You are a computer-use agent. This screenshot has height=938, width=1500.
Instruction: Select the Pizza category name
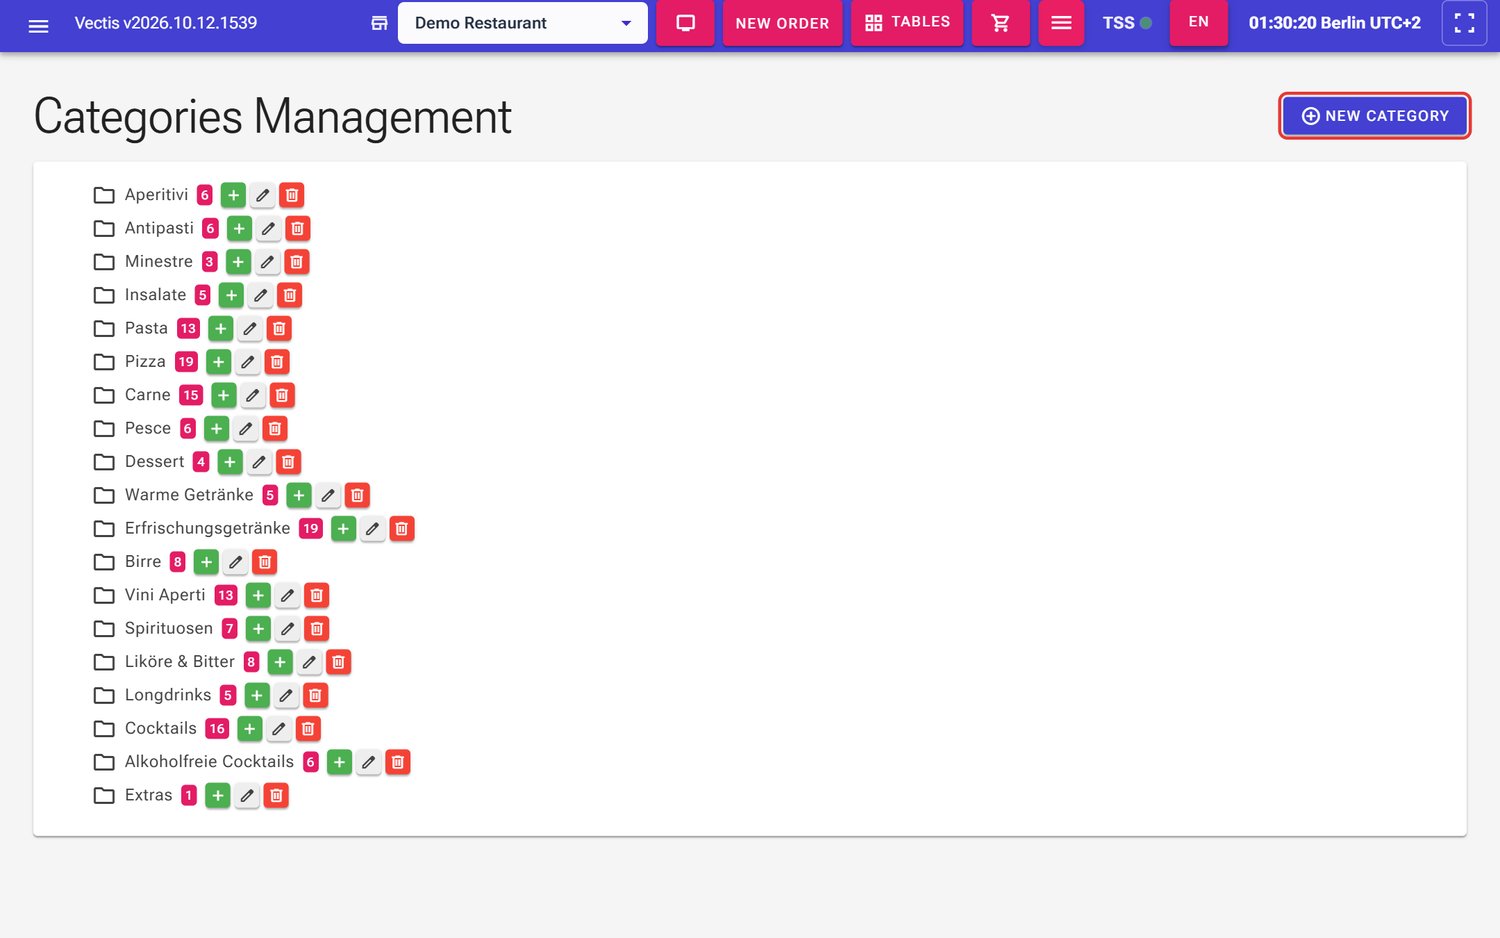[x=145, y=361]
